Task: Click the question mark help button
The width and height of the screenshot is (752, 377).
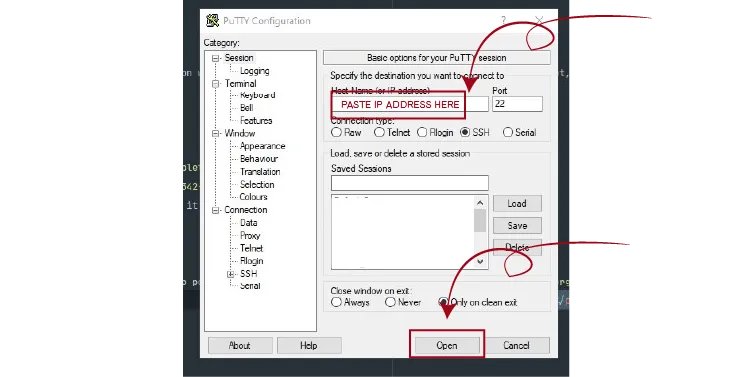Action: tap(503, 20)
